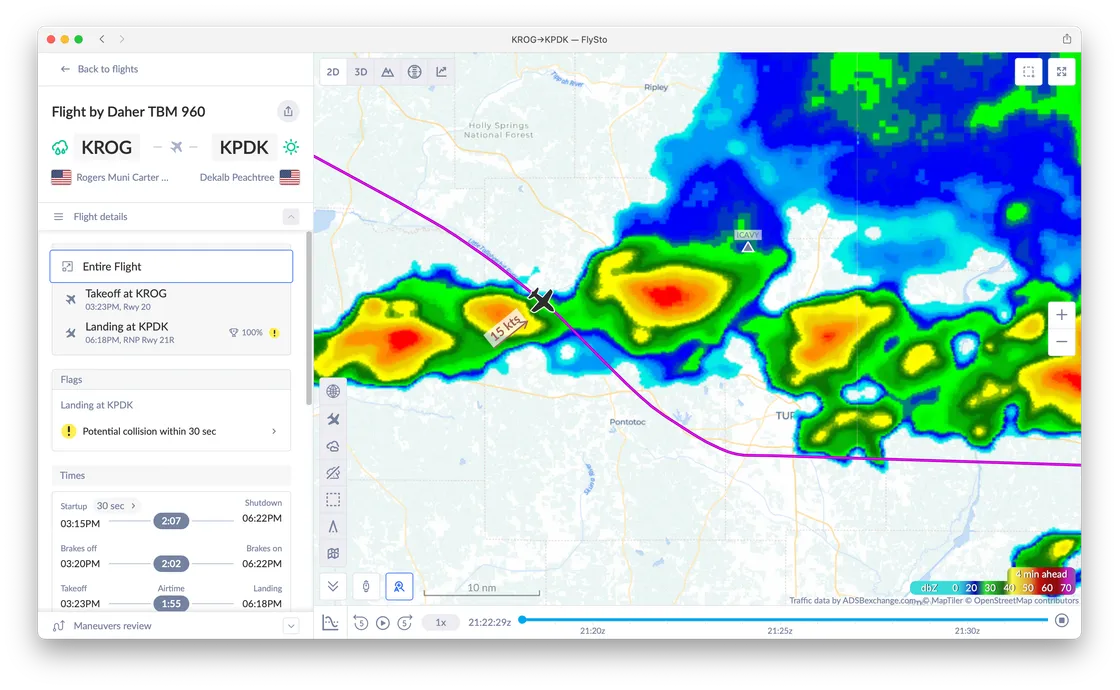Screen dimensions: 1120x690
Task: Click the Pontotoc town label on map
Action: (x=627, y=422)
